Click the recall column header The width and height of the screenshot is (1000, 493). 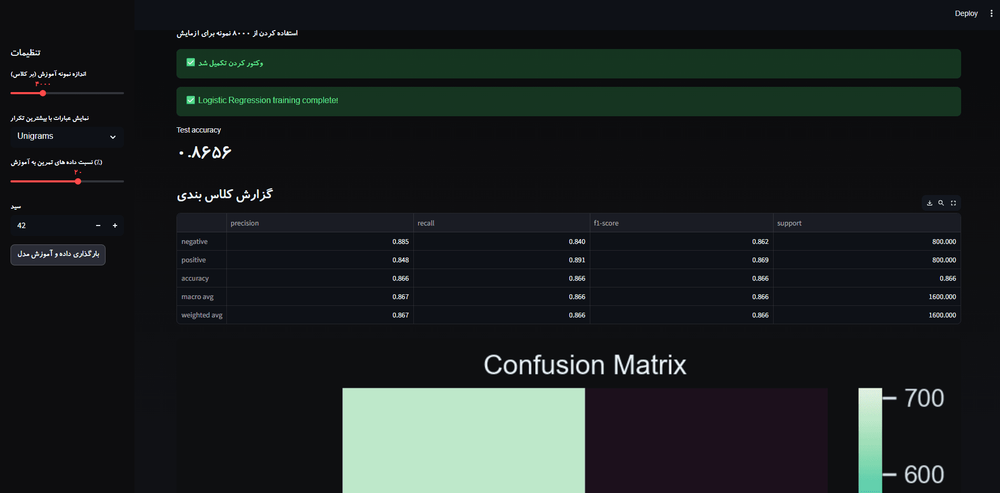point(501,223)
